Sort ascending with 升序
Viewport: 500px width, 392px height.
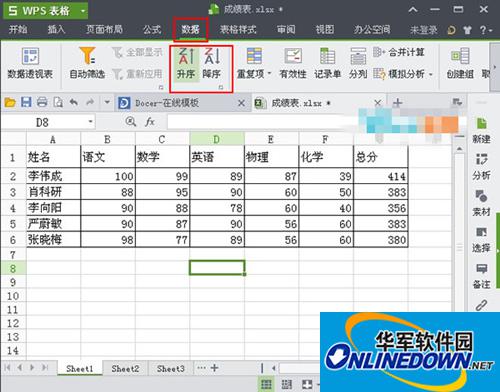(x=186, y=63)
